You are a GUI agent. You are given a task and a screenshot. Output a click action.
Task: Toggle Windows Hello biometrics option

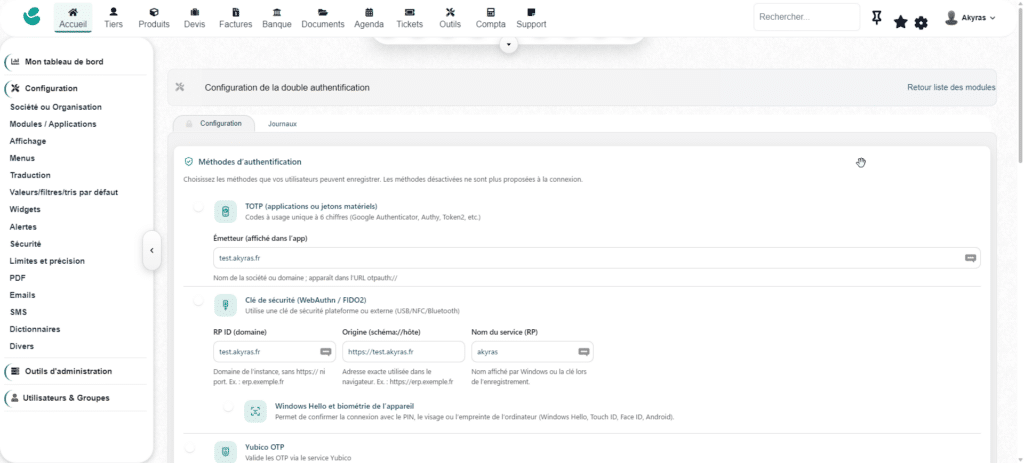coord(228,407)
